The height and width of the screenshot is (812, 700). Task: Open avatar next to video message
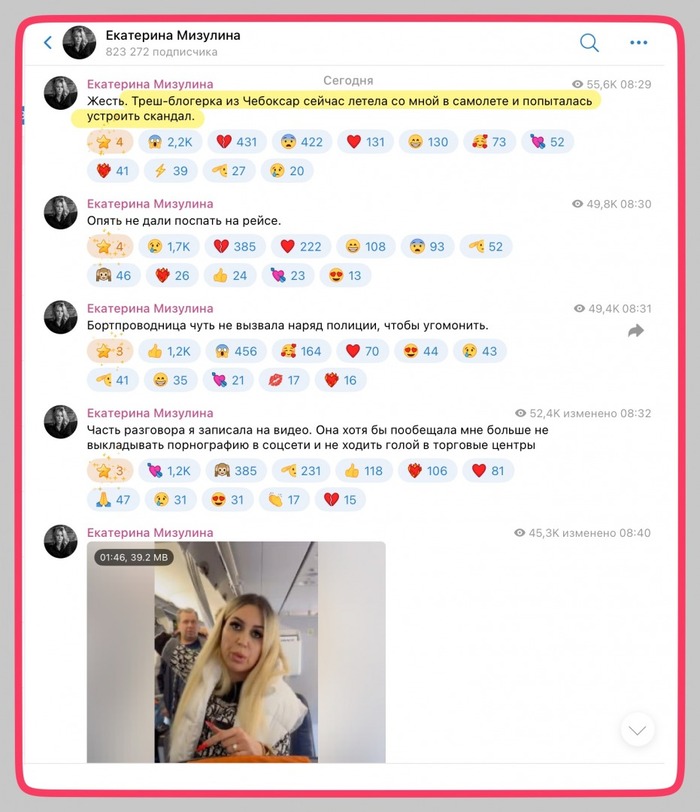pyautogui.click(x=61, y=541)
